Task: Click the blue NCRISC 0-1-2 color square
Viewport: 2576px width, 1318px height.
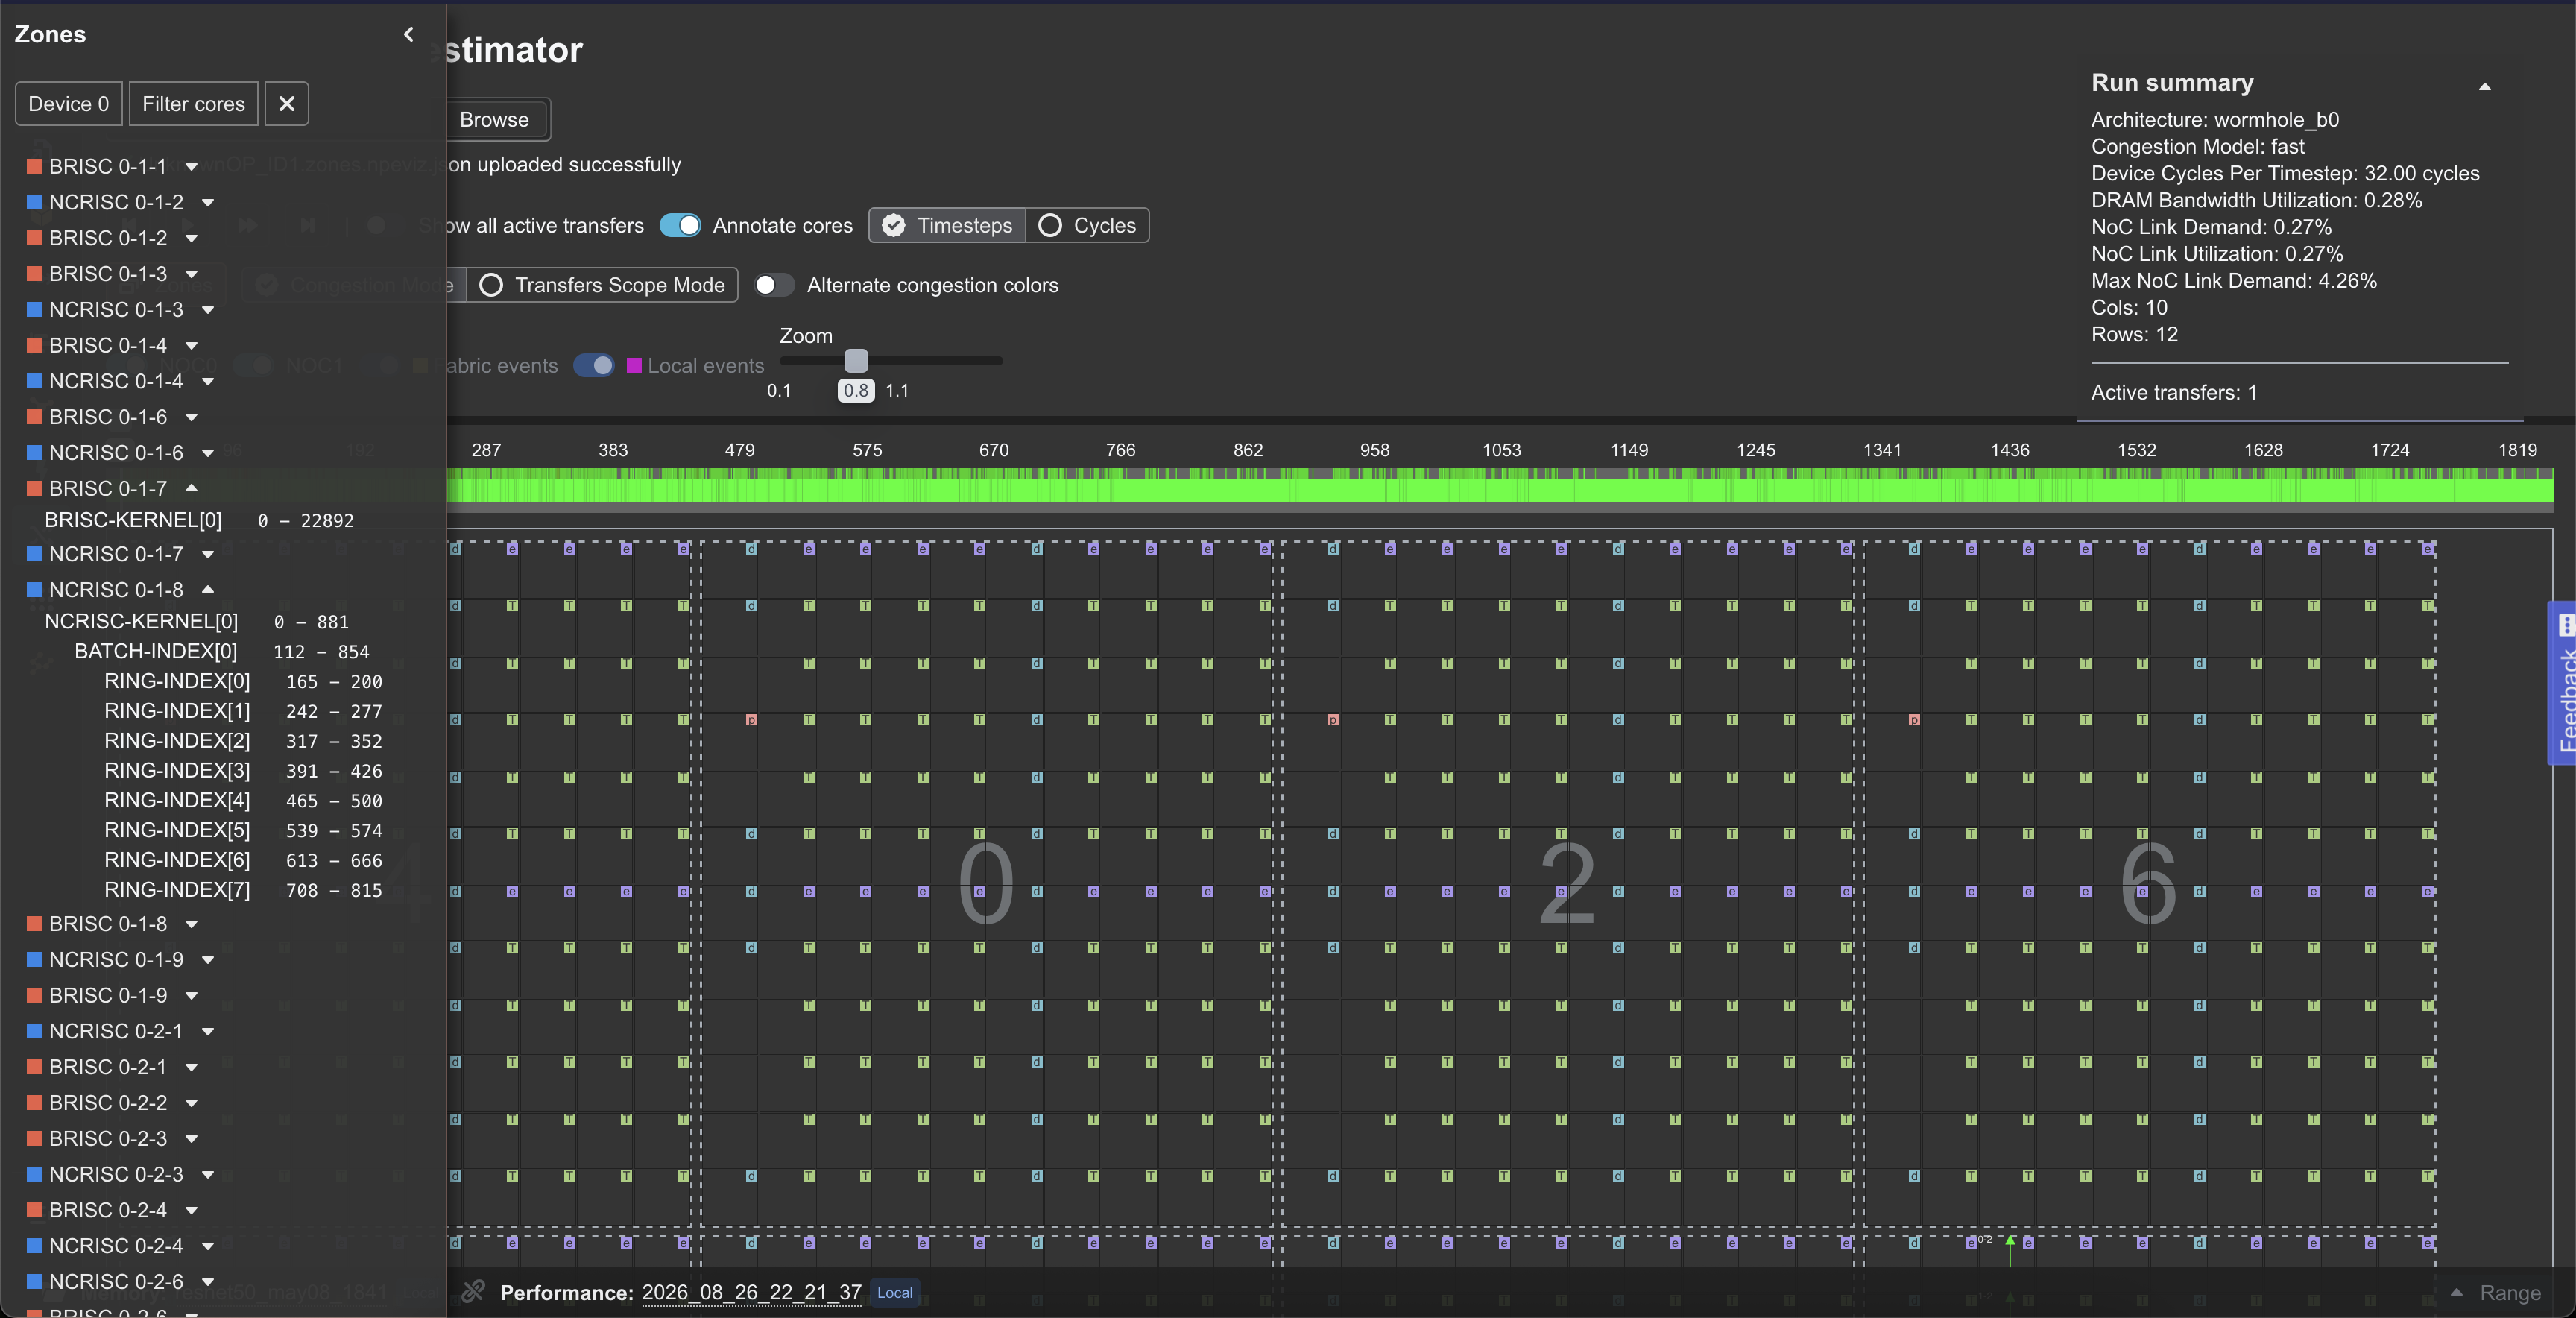Action: [x=34, y=202]
